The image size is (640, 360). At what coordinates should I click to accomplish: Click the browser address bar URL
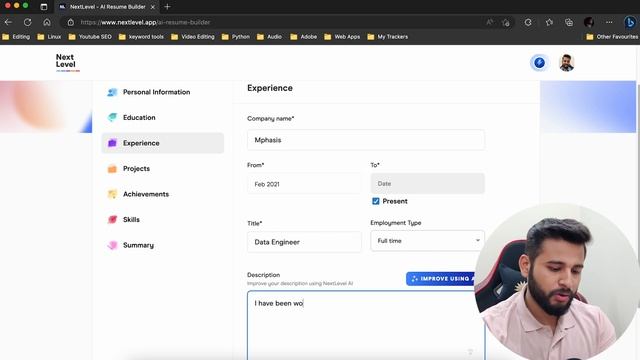pyautogui.click(x=145, y=22)
